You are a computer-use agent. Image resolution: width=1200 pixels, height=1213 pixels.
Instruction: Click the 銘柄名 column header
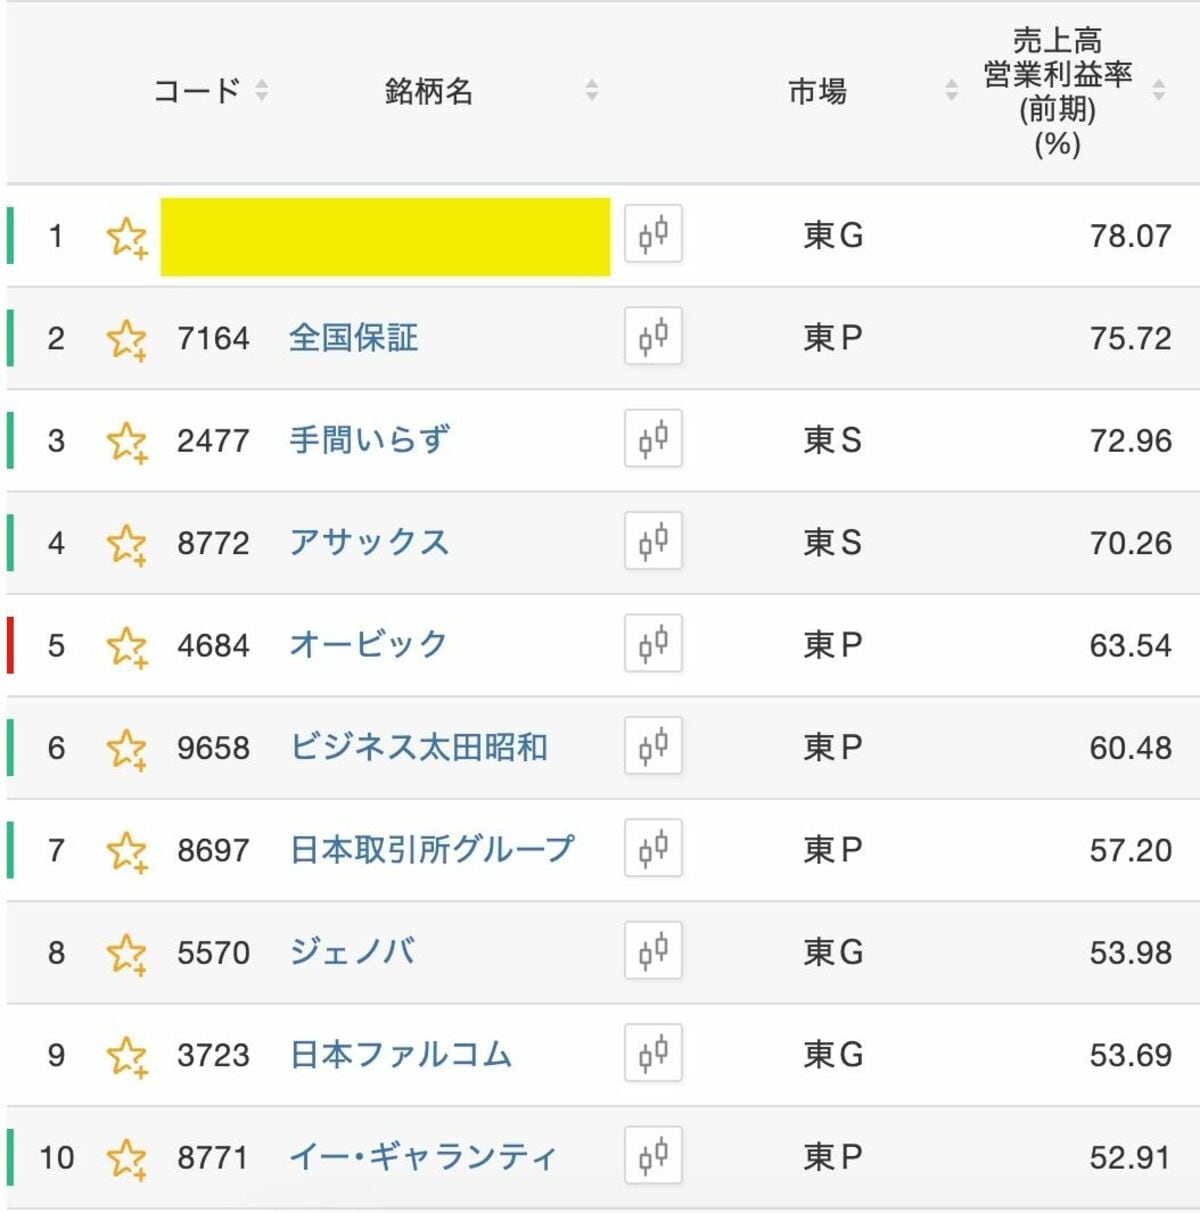[x=428, y=91]
